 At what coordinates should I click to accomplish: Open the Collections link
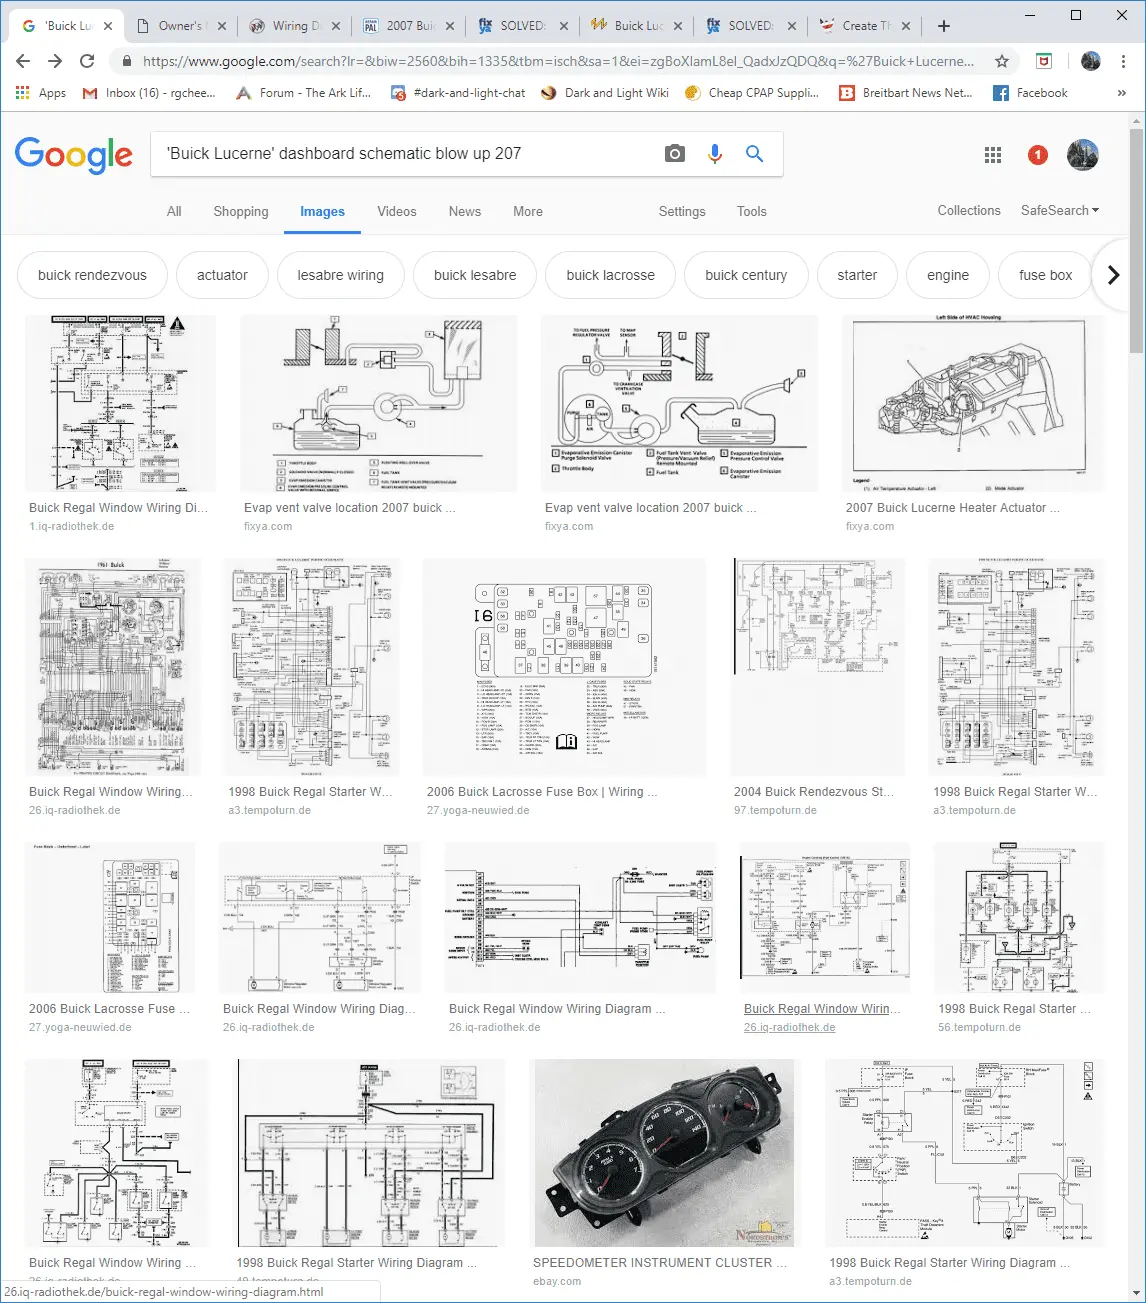pyautogui.click(x=968, y=211)
